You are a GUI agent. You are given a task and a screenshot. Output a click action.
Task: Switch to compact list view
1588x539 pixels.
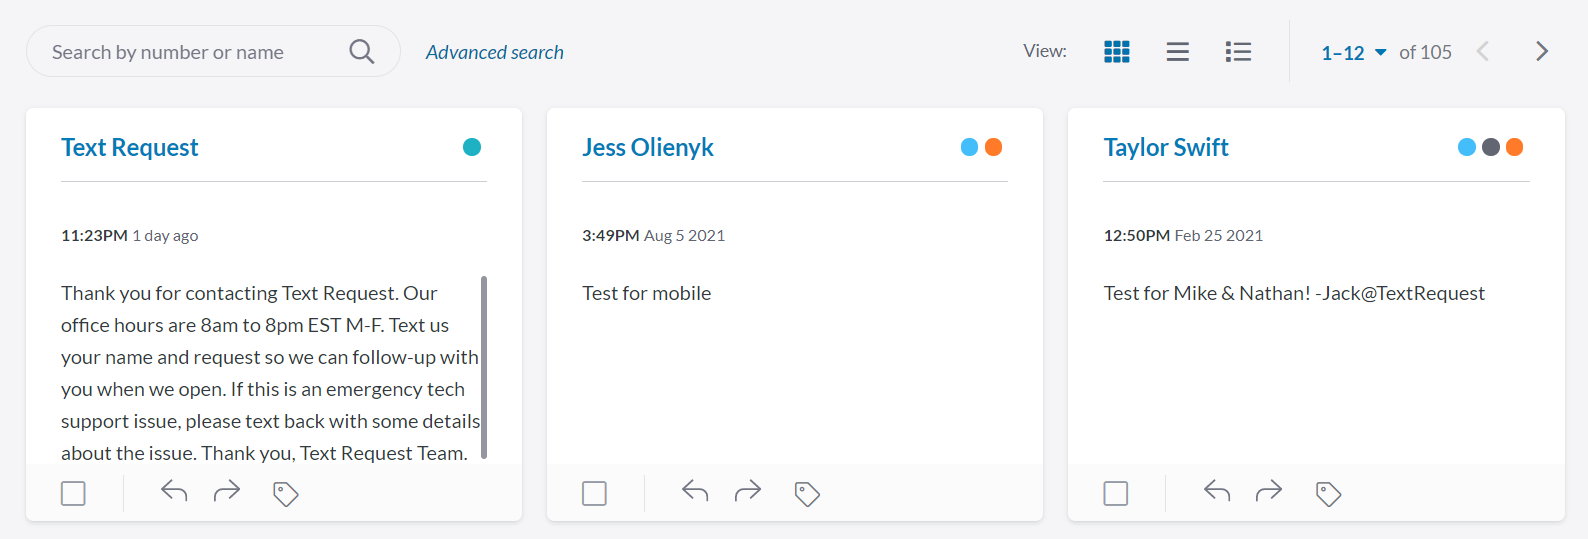coord(1177,52)
